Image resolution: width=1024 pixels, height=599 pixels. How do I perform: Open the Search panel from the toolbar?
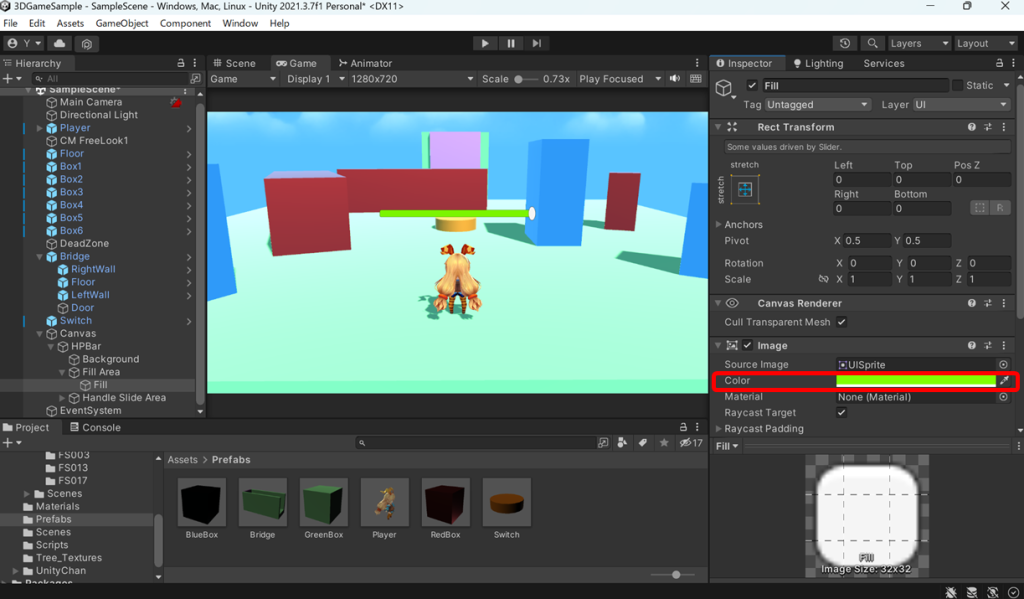[871, 43]
